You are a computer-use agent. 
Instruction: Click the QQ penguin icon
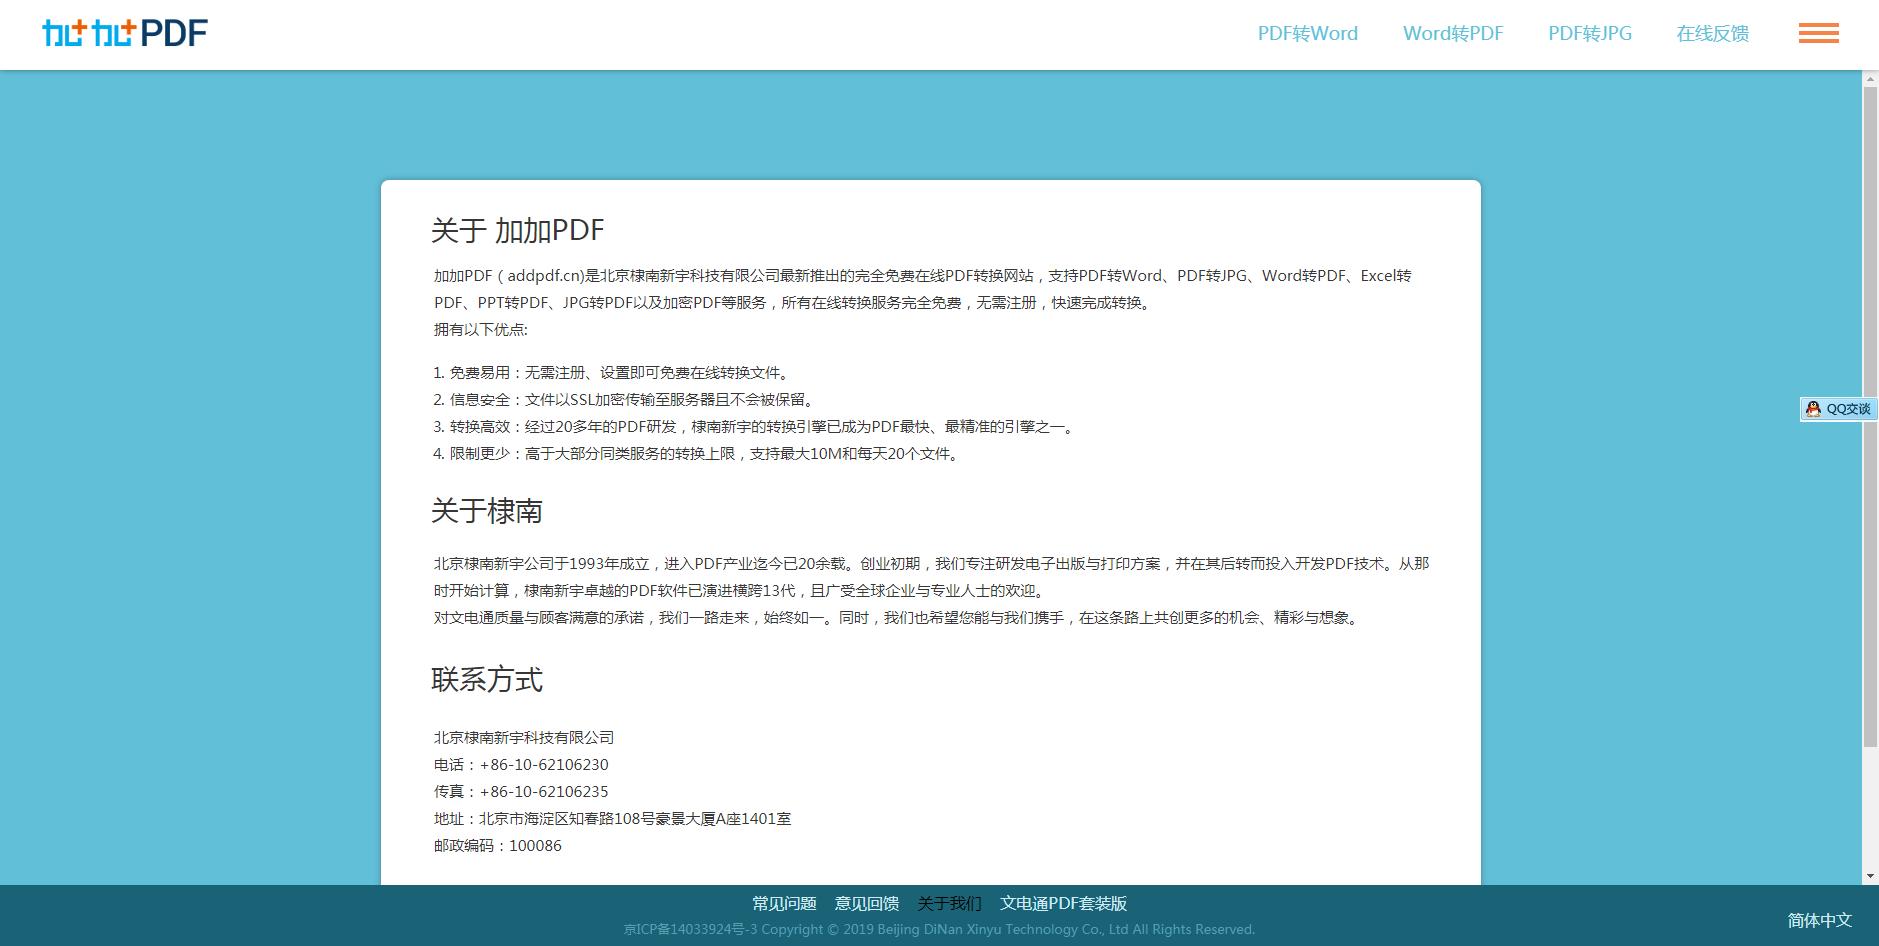(1813, 409)
